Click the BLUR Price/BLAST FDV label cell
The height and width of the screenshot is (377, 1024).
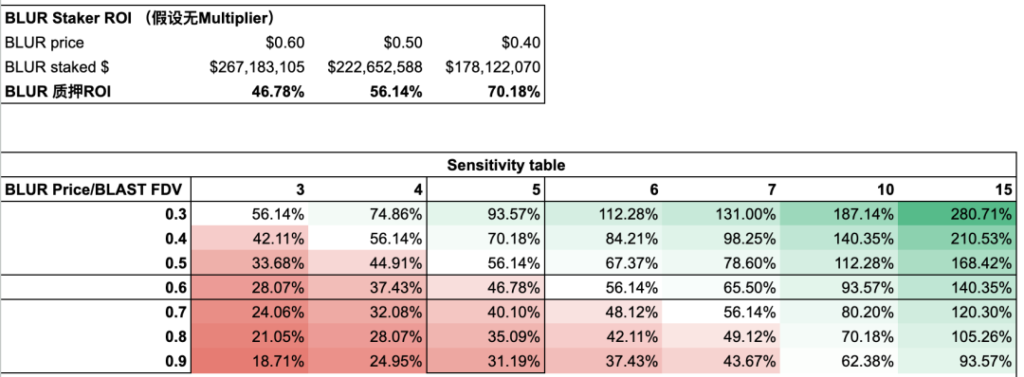pyautogui.click(x=96, y=190)
